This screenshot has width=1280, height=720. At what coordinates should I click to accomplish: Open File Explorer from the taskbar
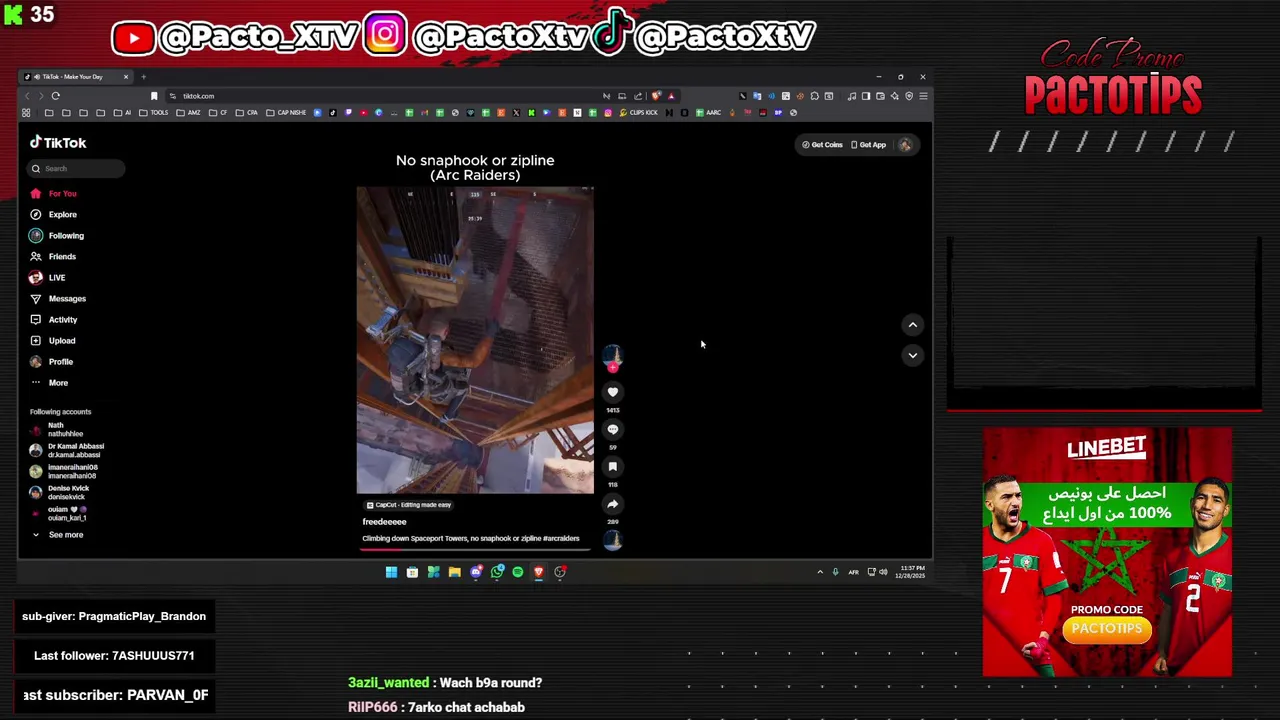pos(454,572)
